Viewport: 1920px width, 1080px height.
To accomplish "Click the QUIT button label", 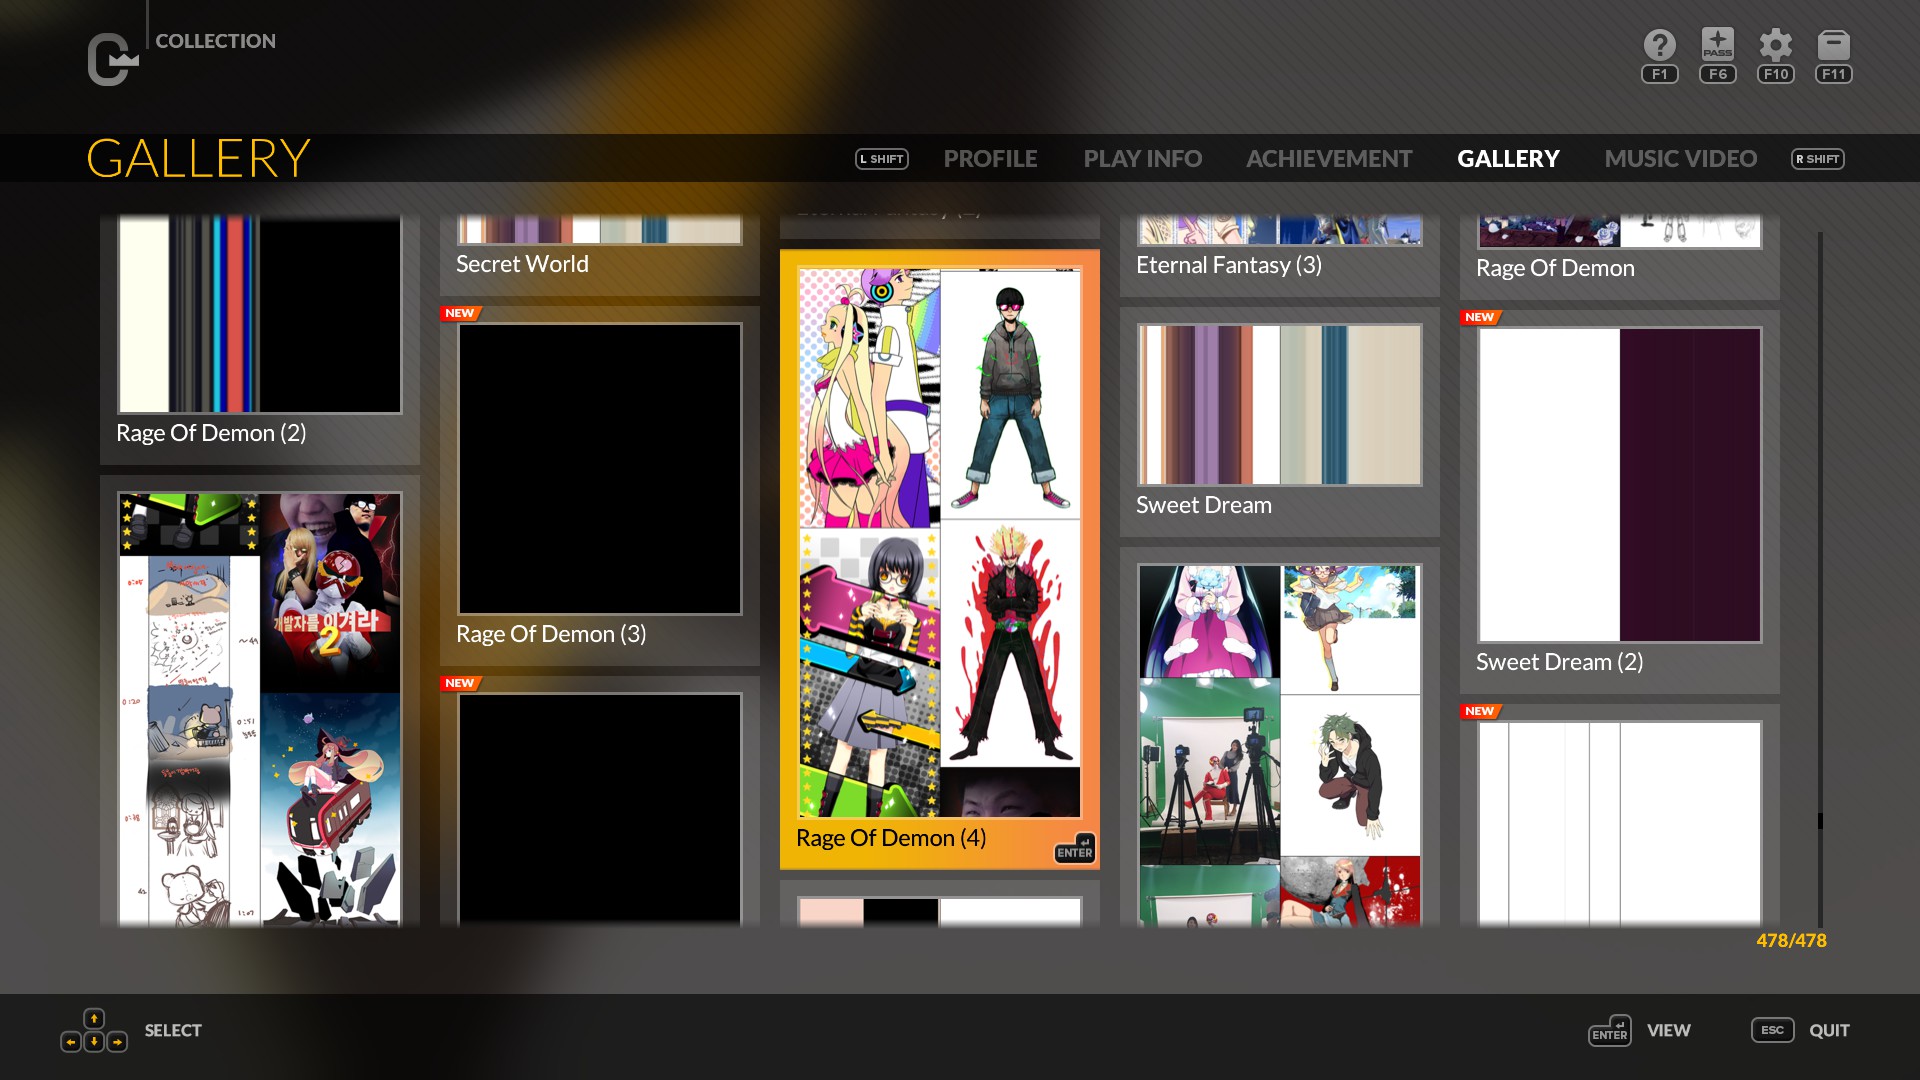I will click(x=1829, y=1030).
